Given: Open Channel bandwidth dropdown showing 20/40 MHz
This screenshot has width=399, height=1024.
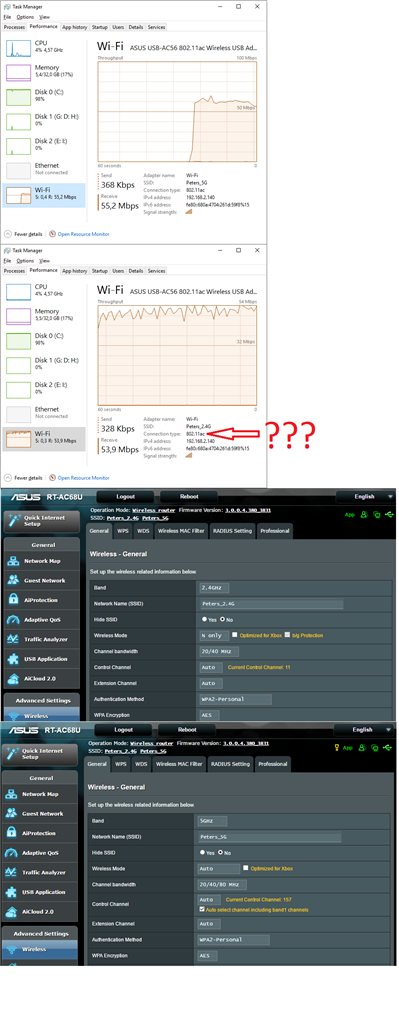Looking at the screenshot, I should pos(219,651).
